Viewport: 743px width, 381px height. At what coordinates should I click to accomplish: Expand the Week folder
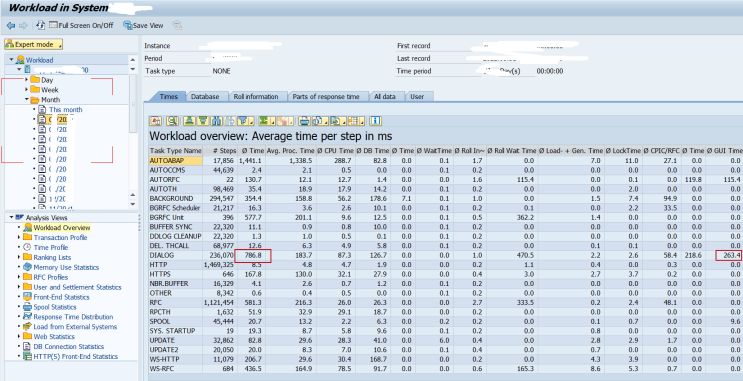27,90
